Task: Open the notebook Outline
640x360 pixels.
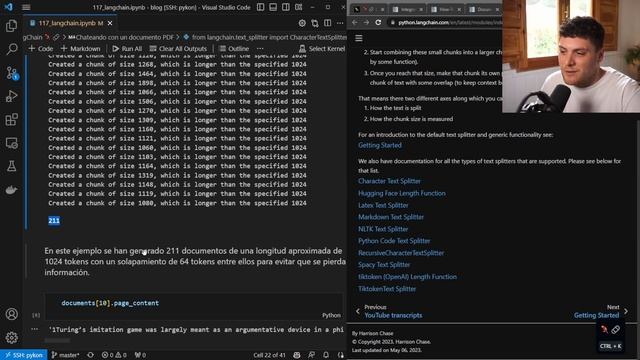Action: pos(234,49)
